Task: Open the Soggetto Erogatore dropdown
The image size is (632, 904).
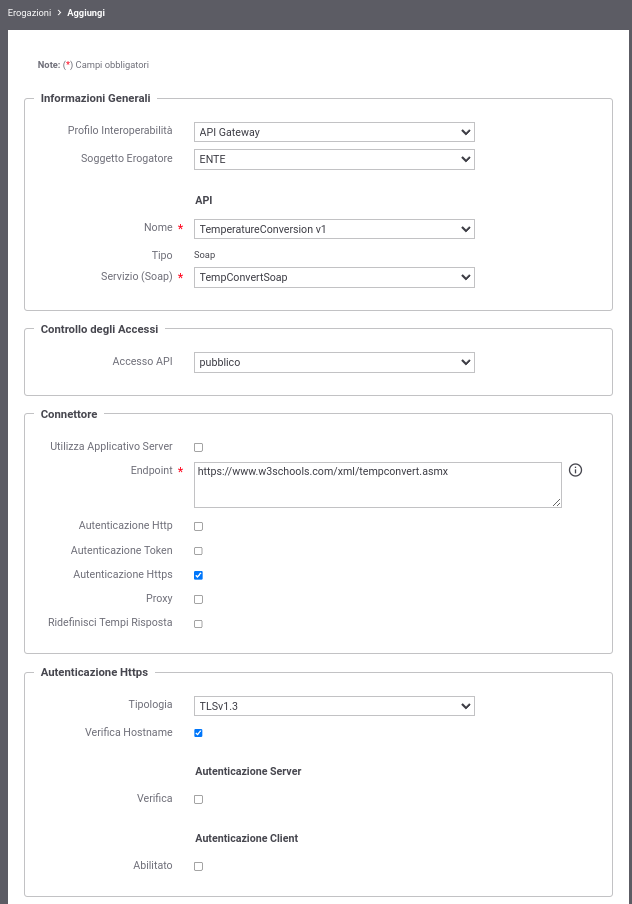Action: (334, 159)
